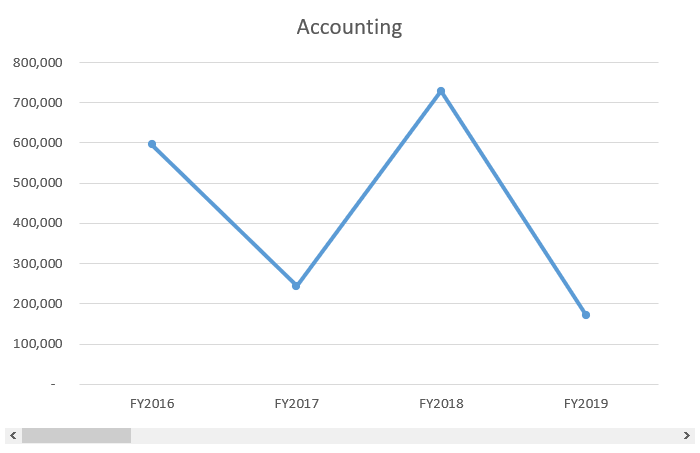
Task: Click the FY2018 axis label
Action: 441,404
